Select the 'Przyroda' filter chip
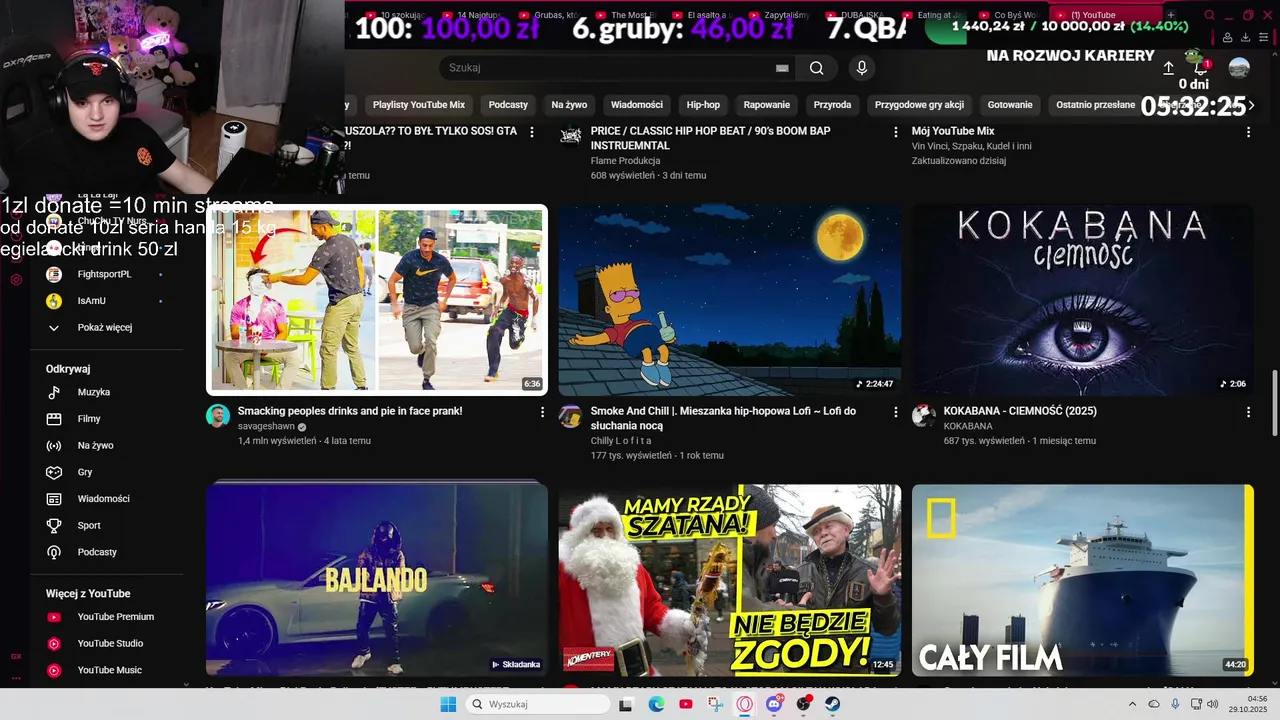1280x720 pixels. click(x=832, y=105)
